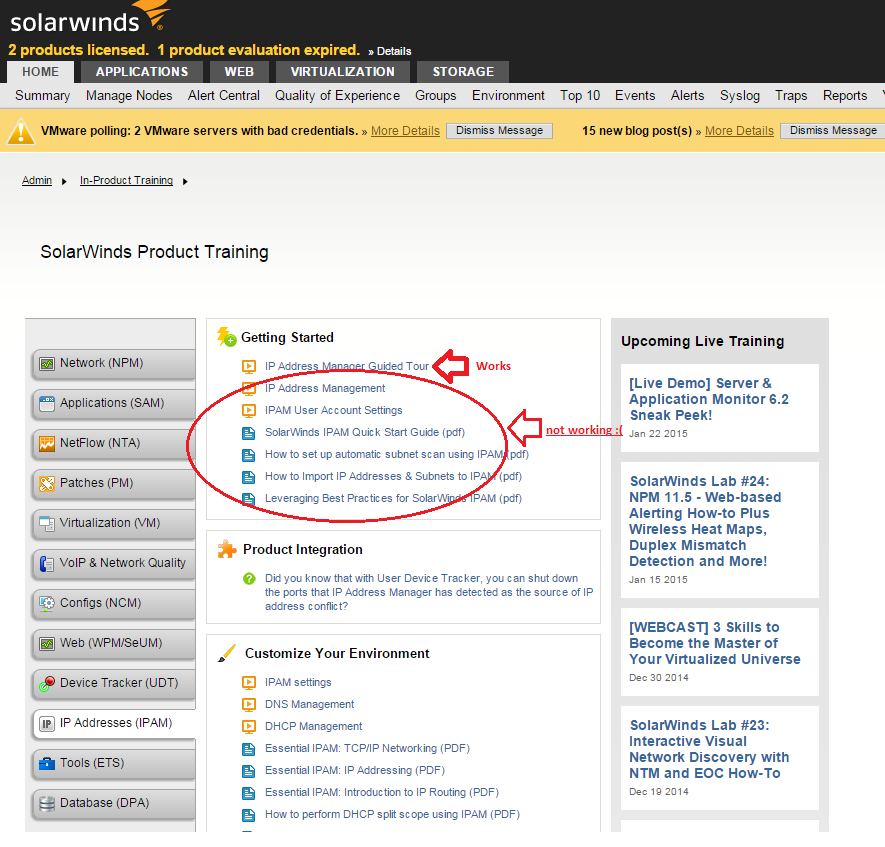The width and height of the screenshot is (885, 847).
Task: Open the Live Demo Server & Application Monitor 6.2 training
Action: tap(709, 400)
